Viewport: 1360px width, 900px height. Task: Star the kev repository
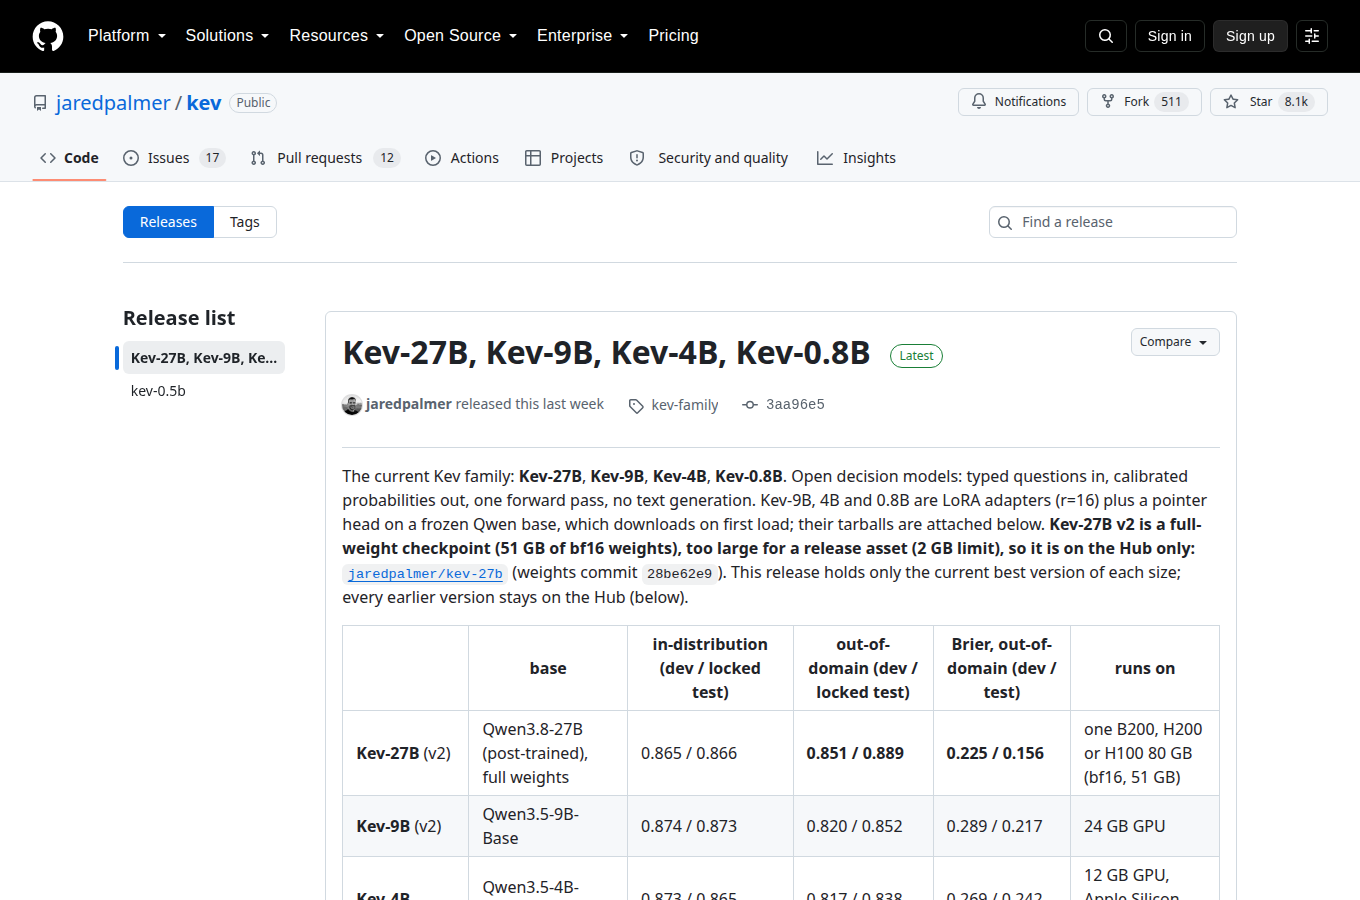point(1269,102)
